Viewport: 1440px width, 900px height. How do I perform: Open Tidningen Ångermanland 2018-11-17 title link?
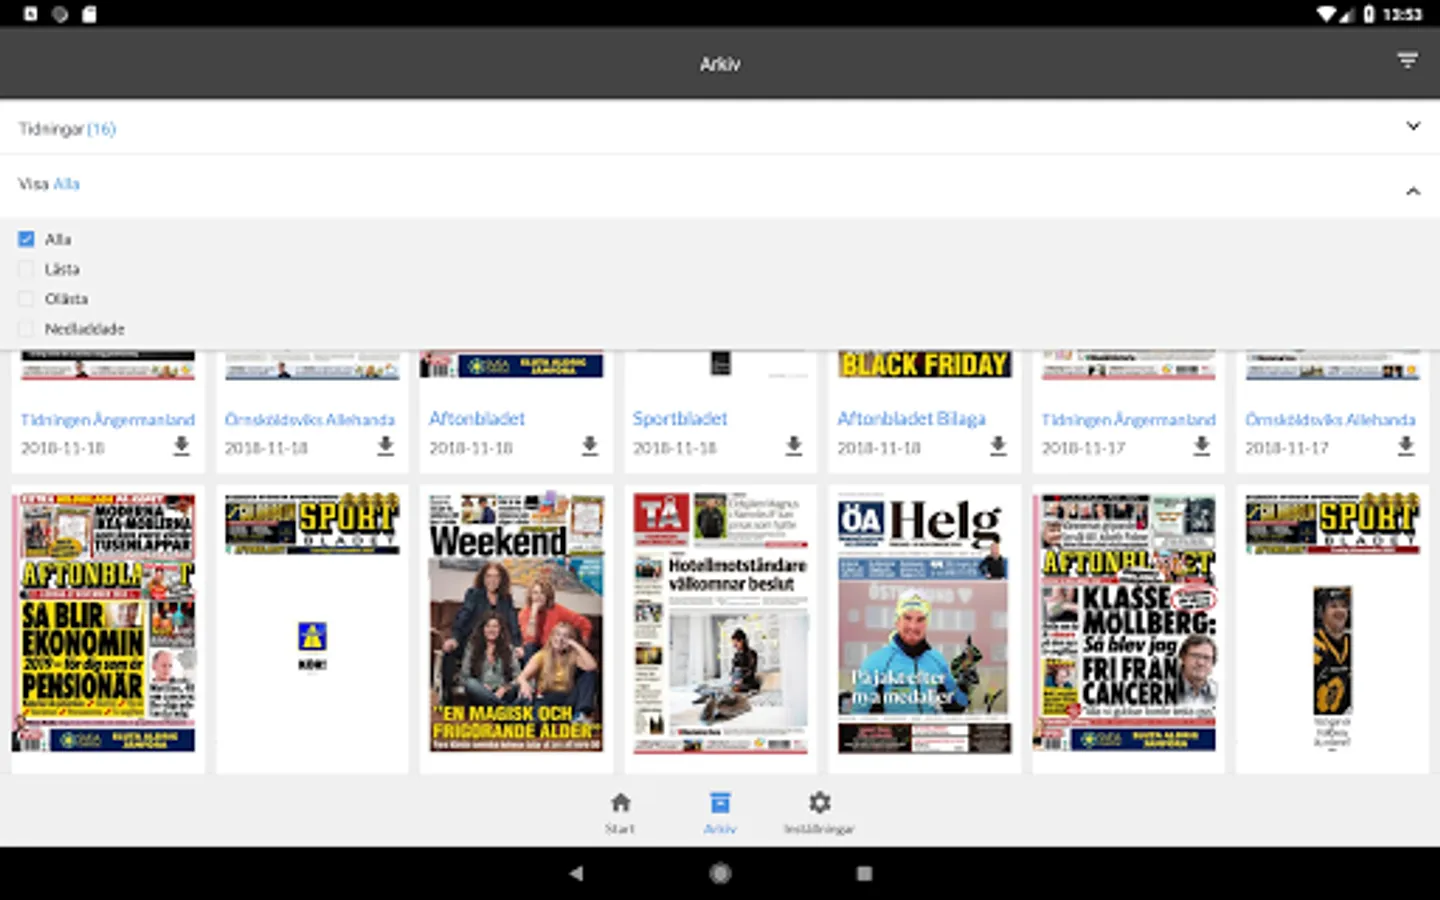[x=1128, y=419]
